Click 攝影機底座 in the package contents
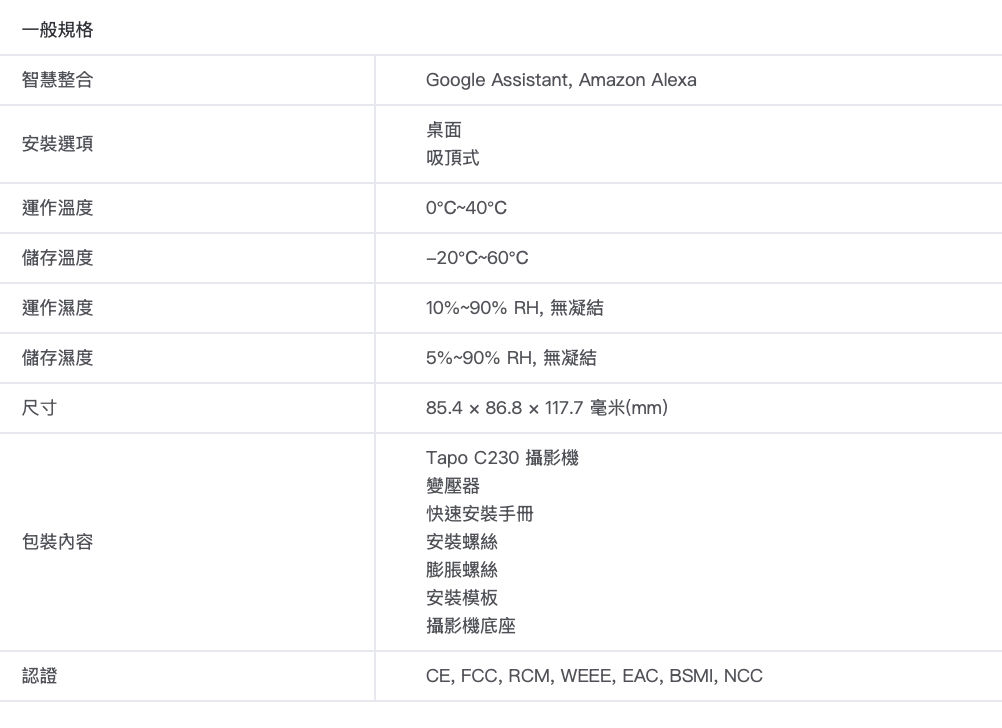The image size is (1002, 728). 471,626
